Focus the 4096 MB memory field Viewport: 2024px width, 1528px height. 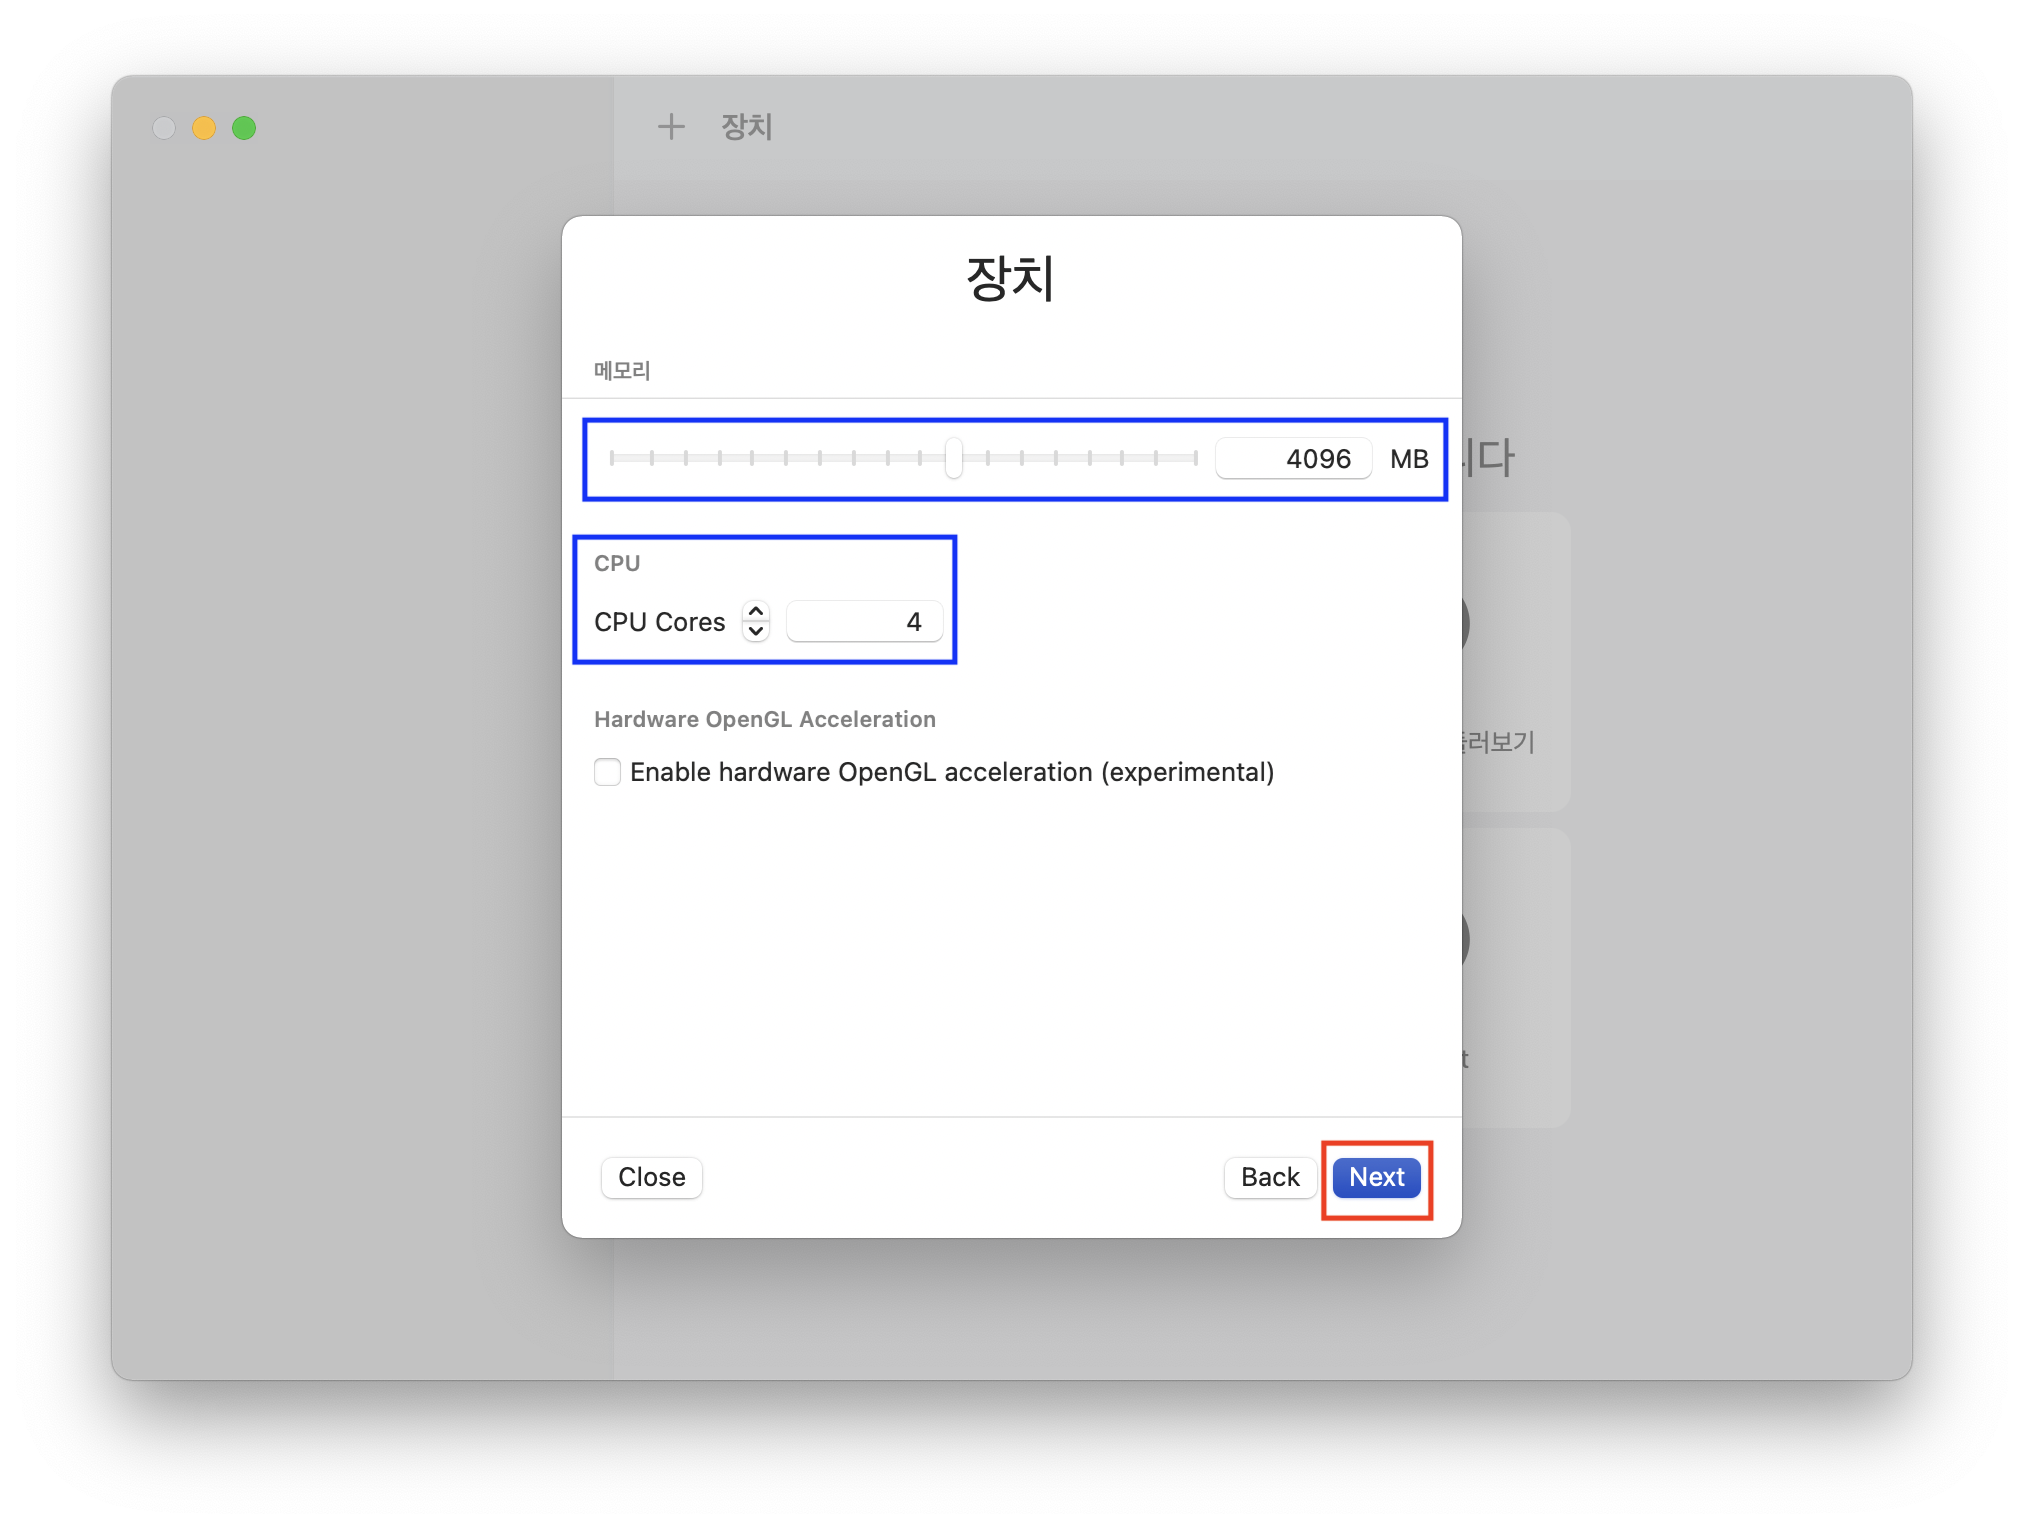pos(1293,459)
